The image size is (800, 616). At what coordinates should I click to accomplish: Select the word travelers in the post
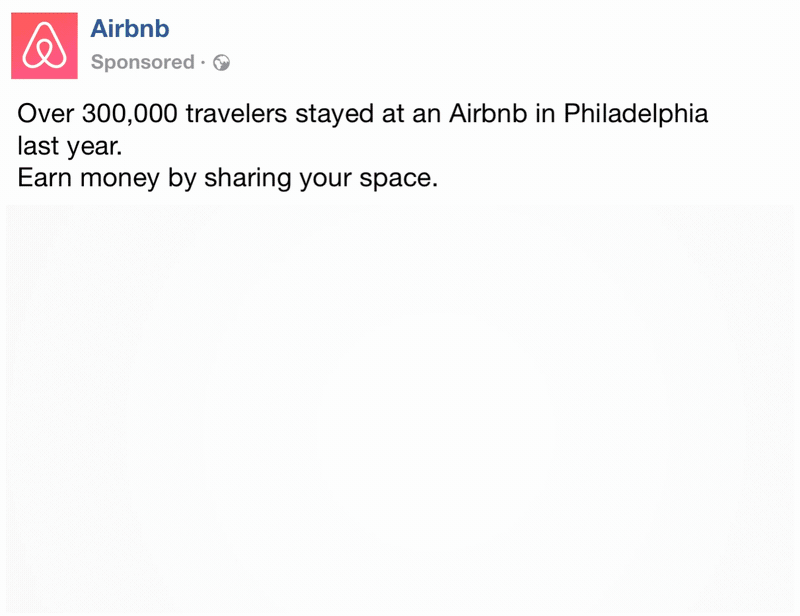tap(236, 113)
